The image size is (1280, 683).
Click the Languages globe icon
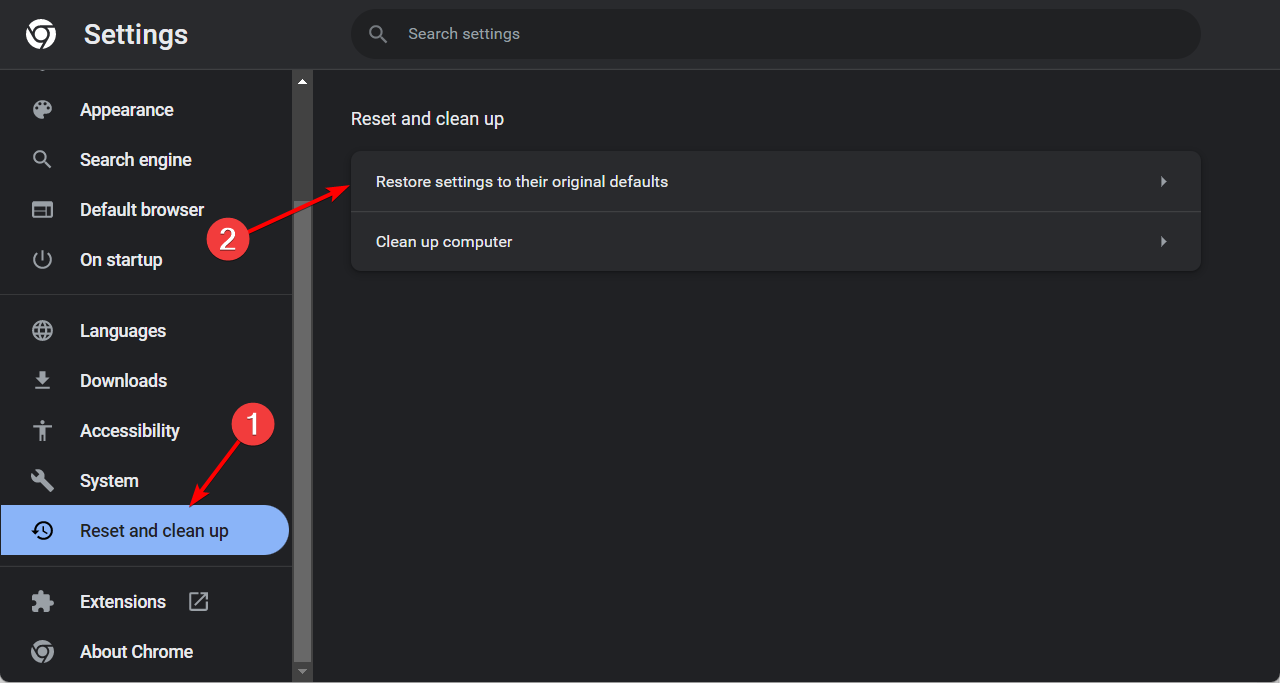coord(42,331)
